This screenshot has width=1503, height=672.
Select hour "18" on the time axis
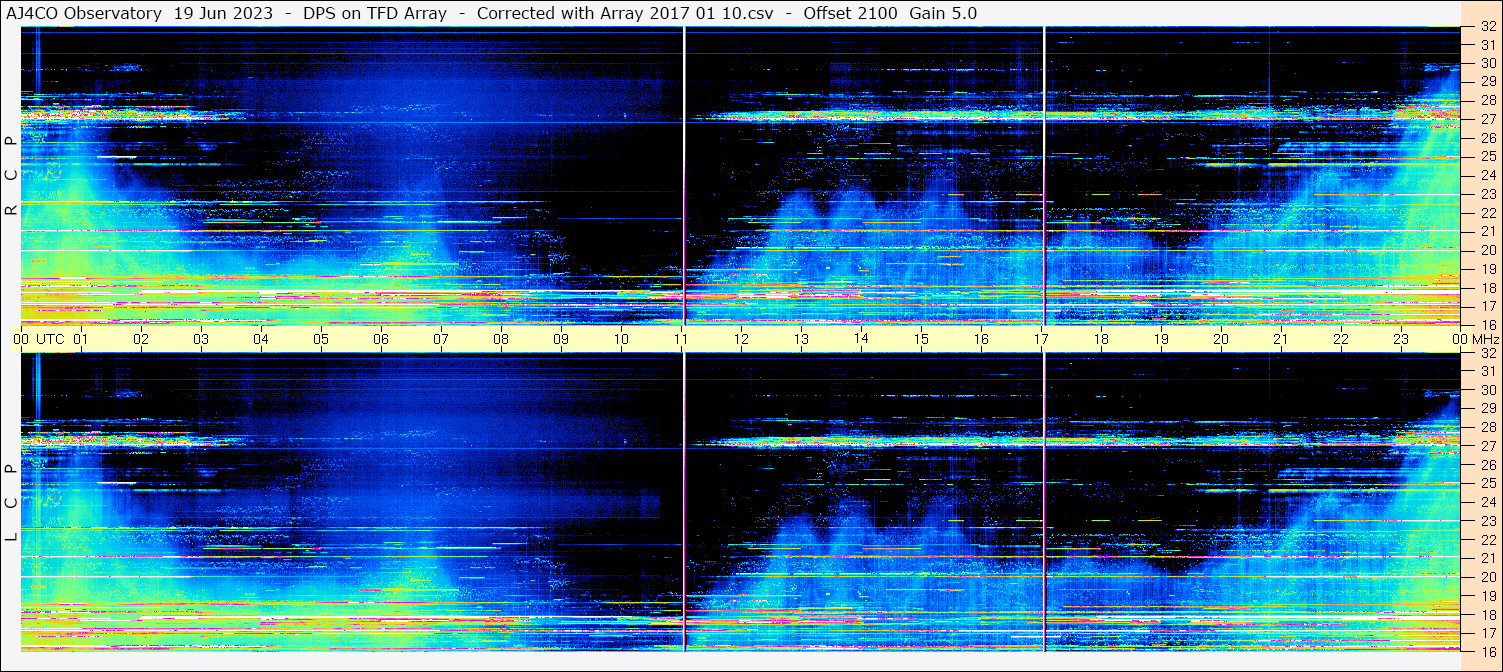click(1101, 339)
